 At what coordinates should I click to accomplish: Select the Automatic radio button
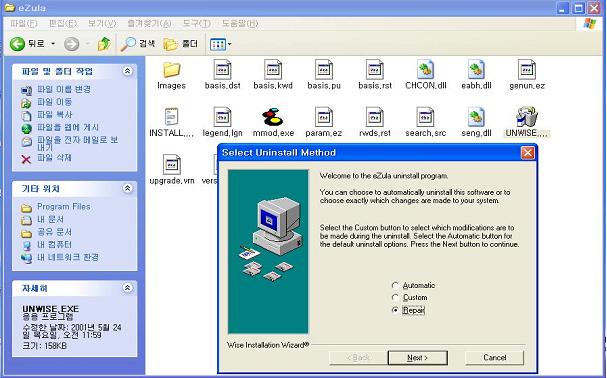(395, 285)
